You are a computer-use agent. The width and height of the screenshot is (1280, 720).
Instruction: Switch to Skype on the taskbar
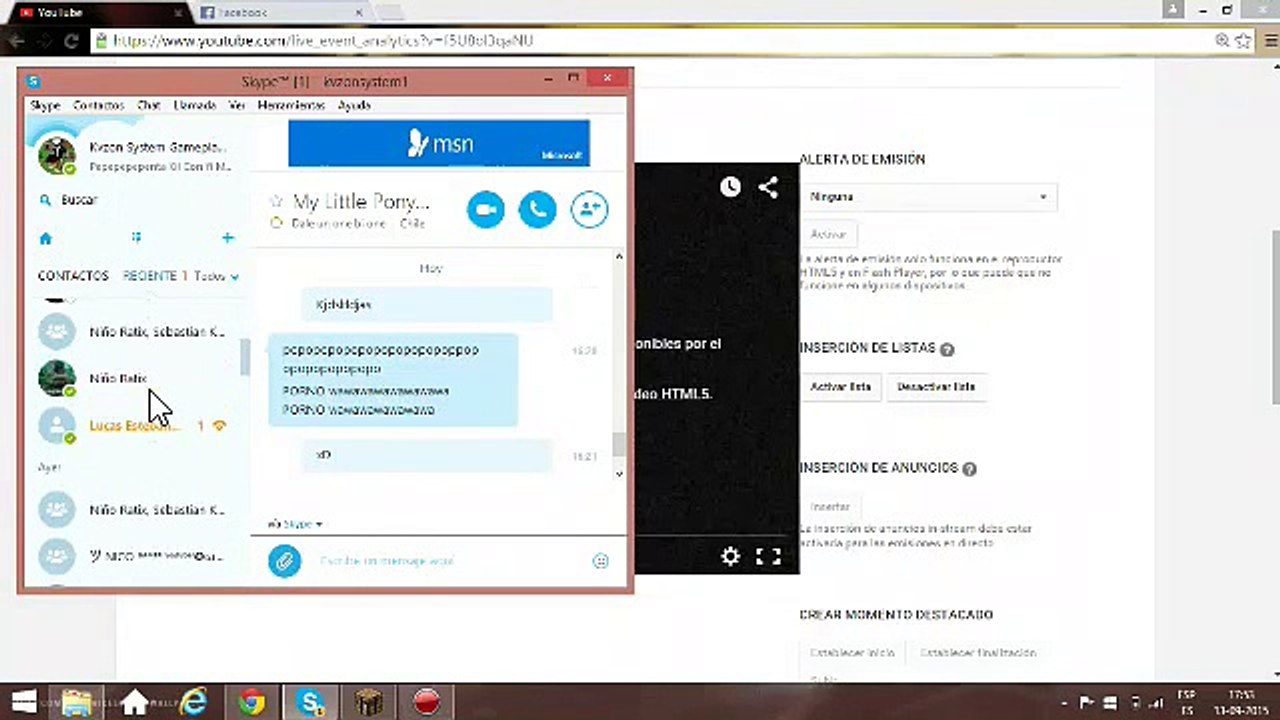coord(309,701)
